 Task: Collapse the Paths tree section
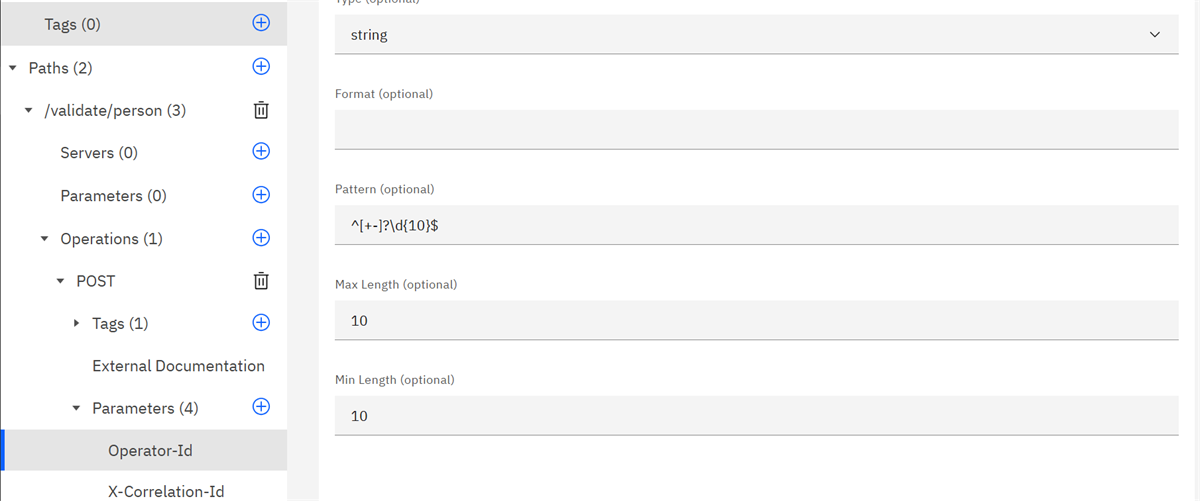coord(13,68)
